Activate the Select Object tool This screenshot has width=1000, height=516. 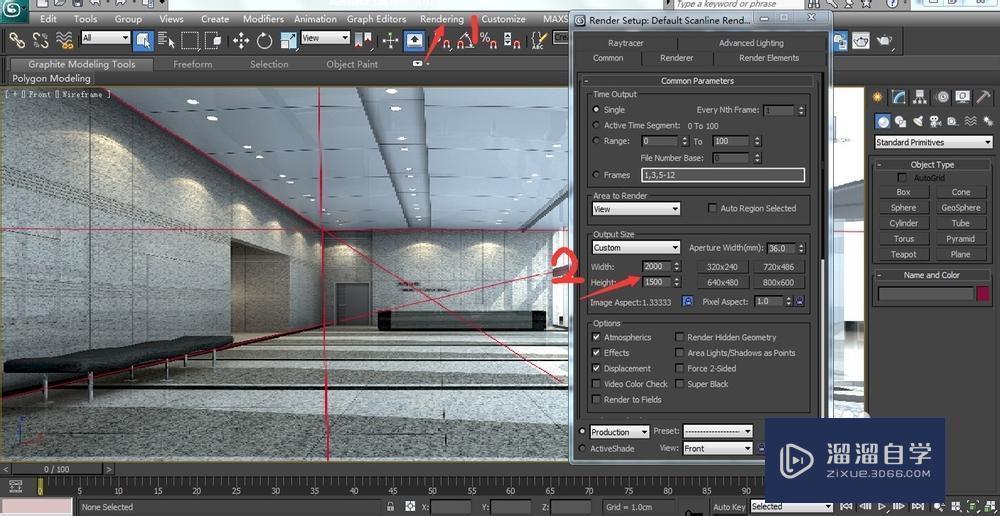[143, 41]
